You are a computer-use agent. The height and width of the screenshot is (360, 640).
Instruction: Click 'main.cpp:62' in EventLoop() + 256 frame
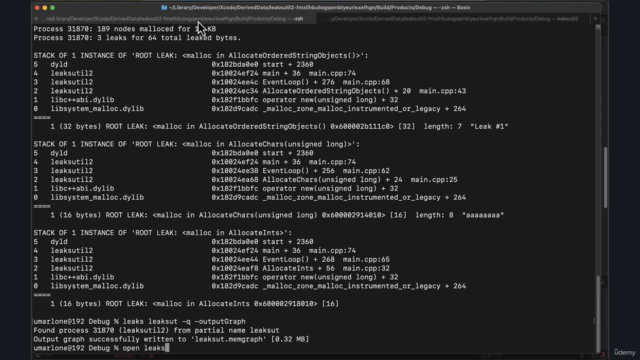(x=366, y=171)
